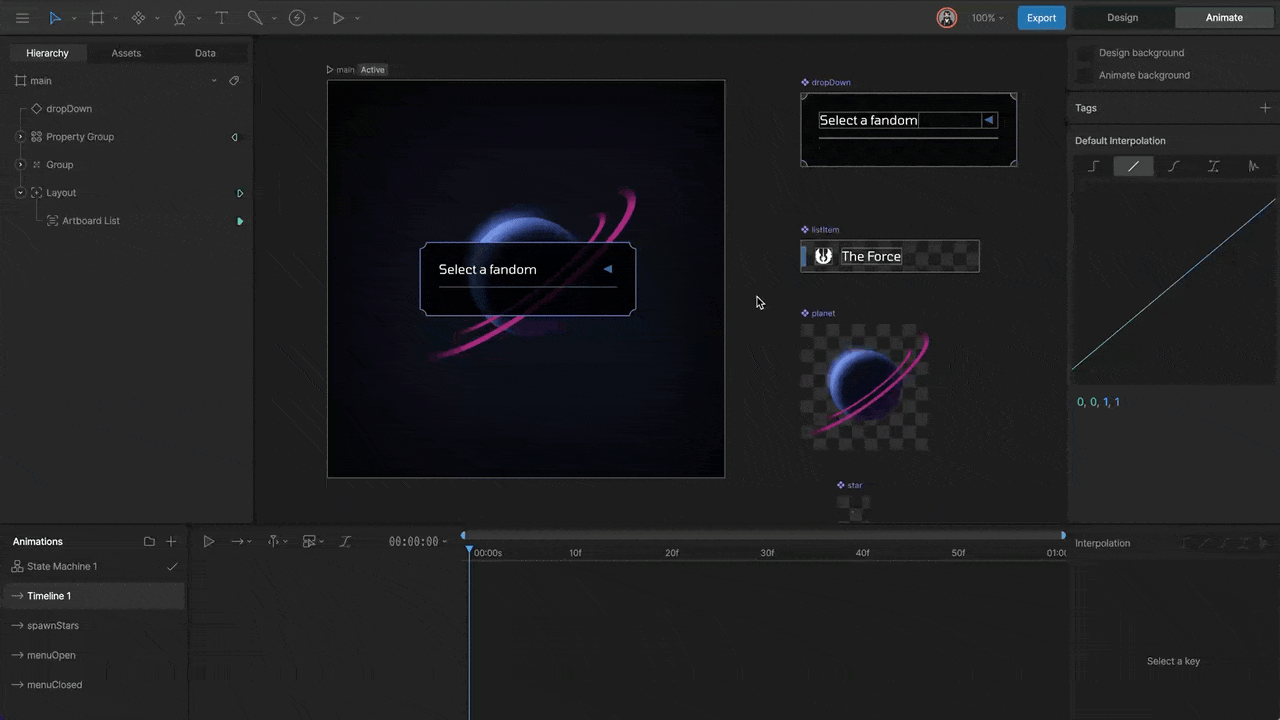This screenshot has height=720, width=1280.
Task: Select the menuOpen animation
Action: [51, 655]
